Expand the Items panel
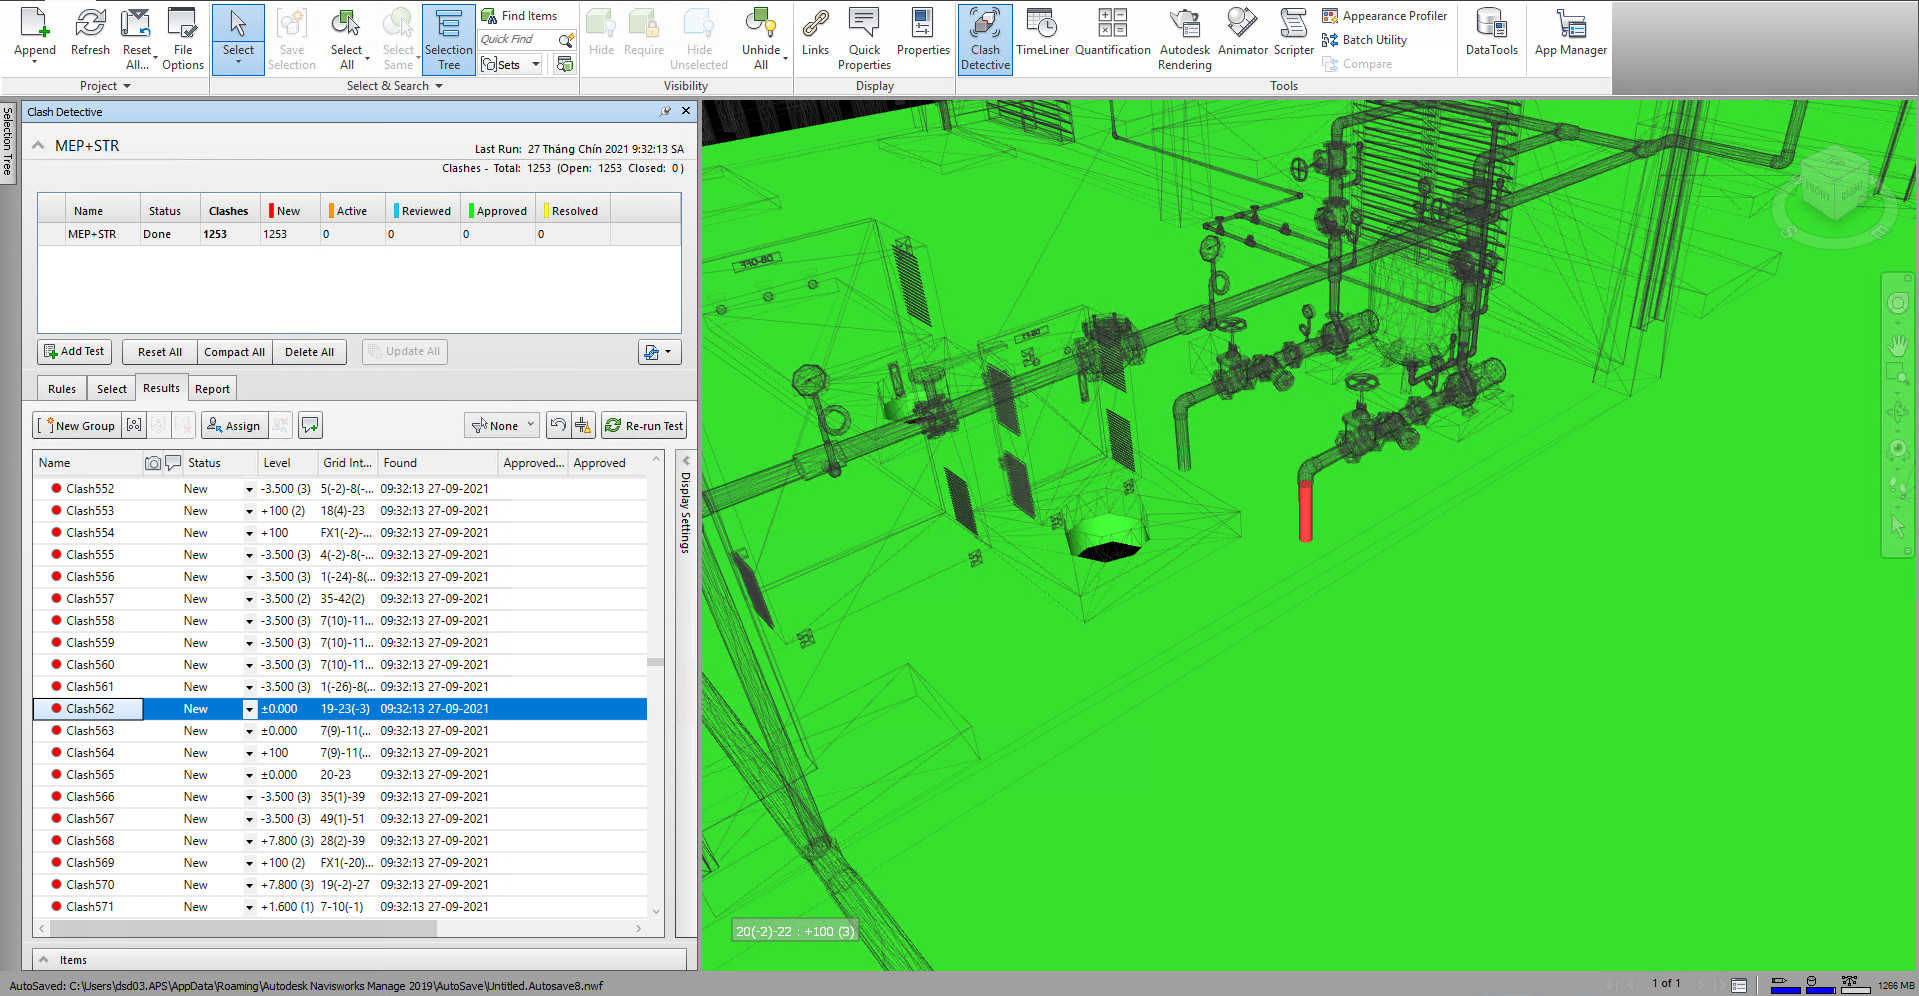 click(44, 960)
